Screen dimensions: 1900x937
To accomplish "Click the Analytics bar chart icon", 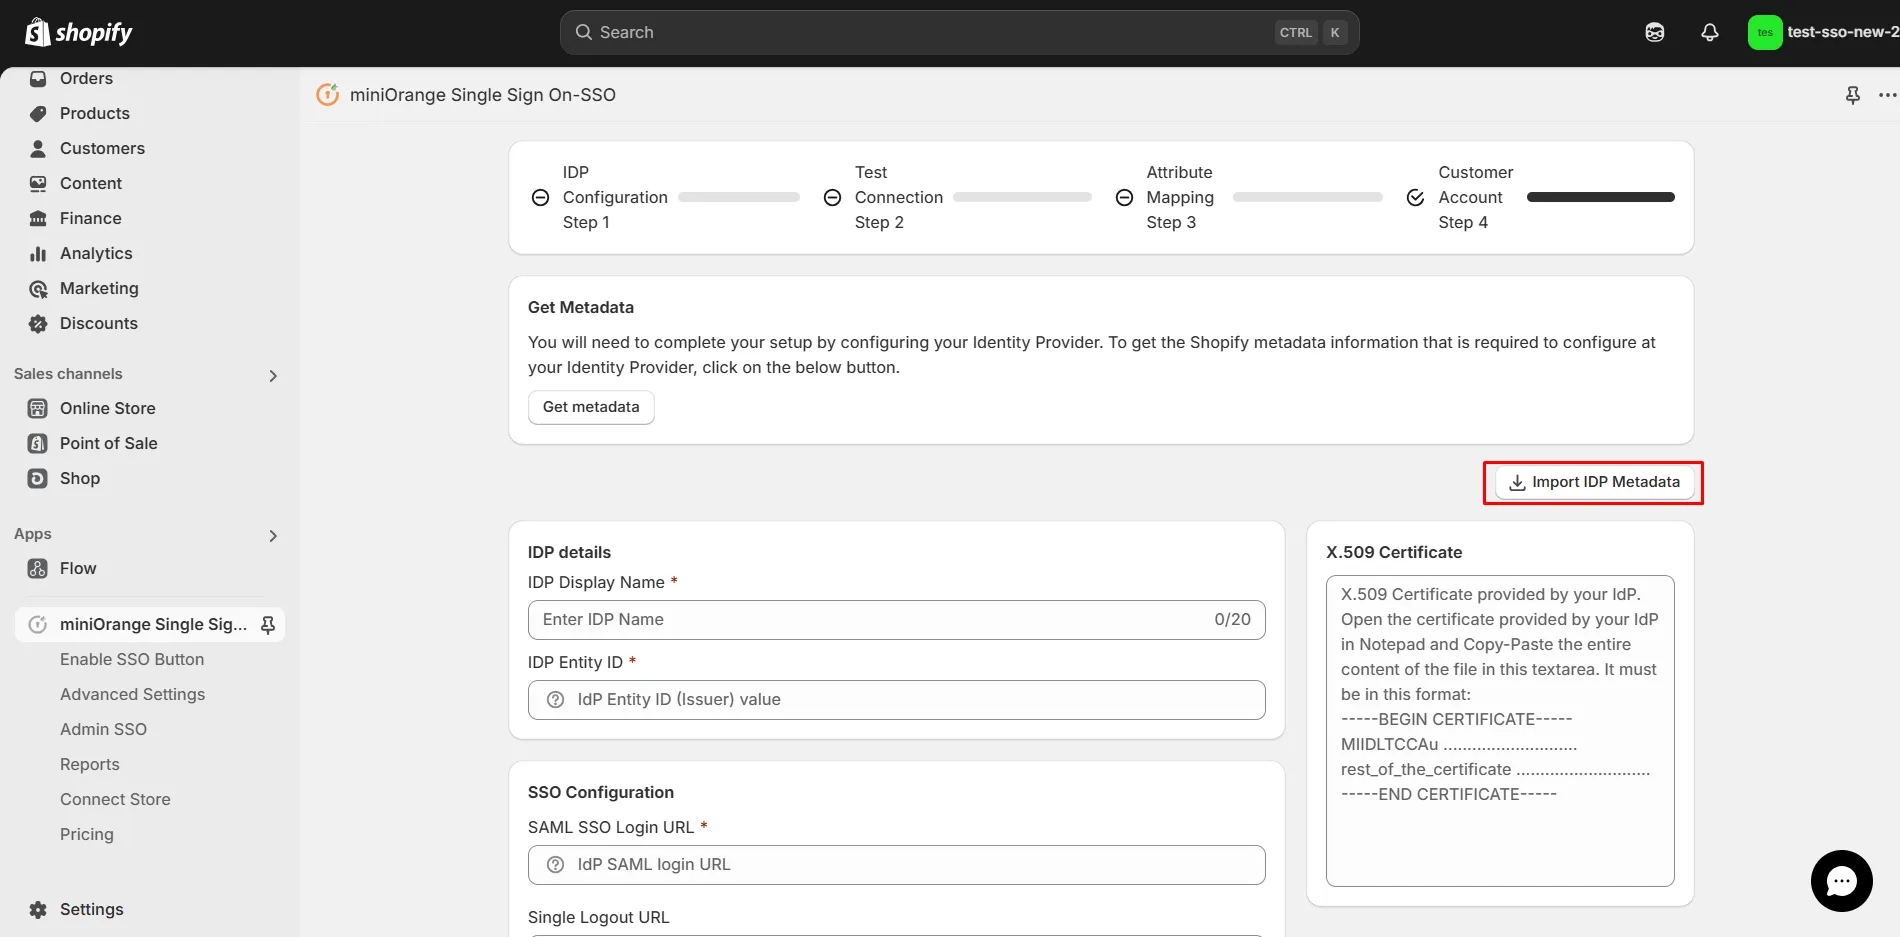I will (x=38, y=253).
